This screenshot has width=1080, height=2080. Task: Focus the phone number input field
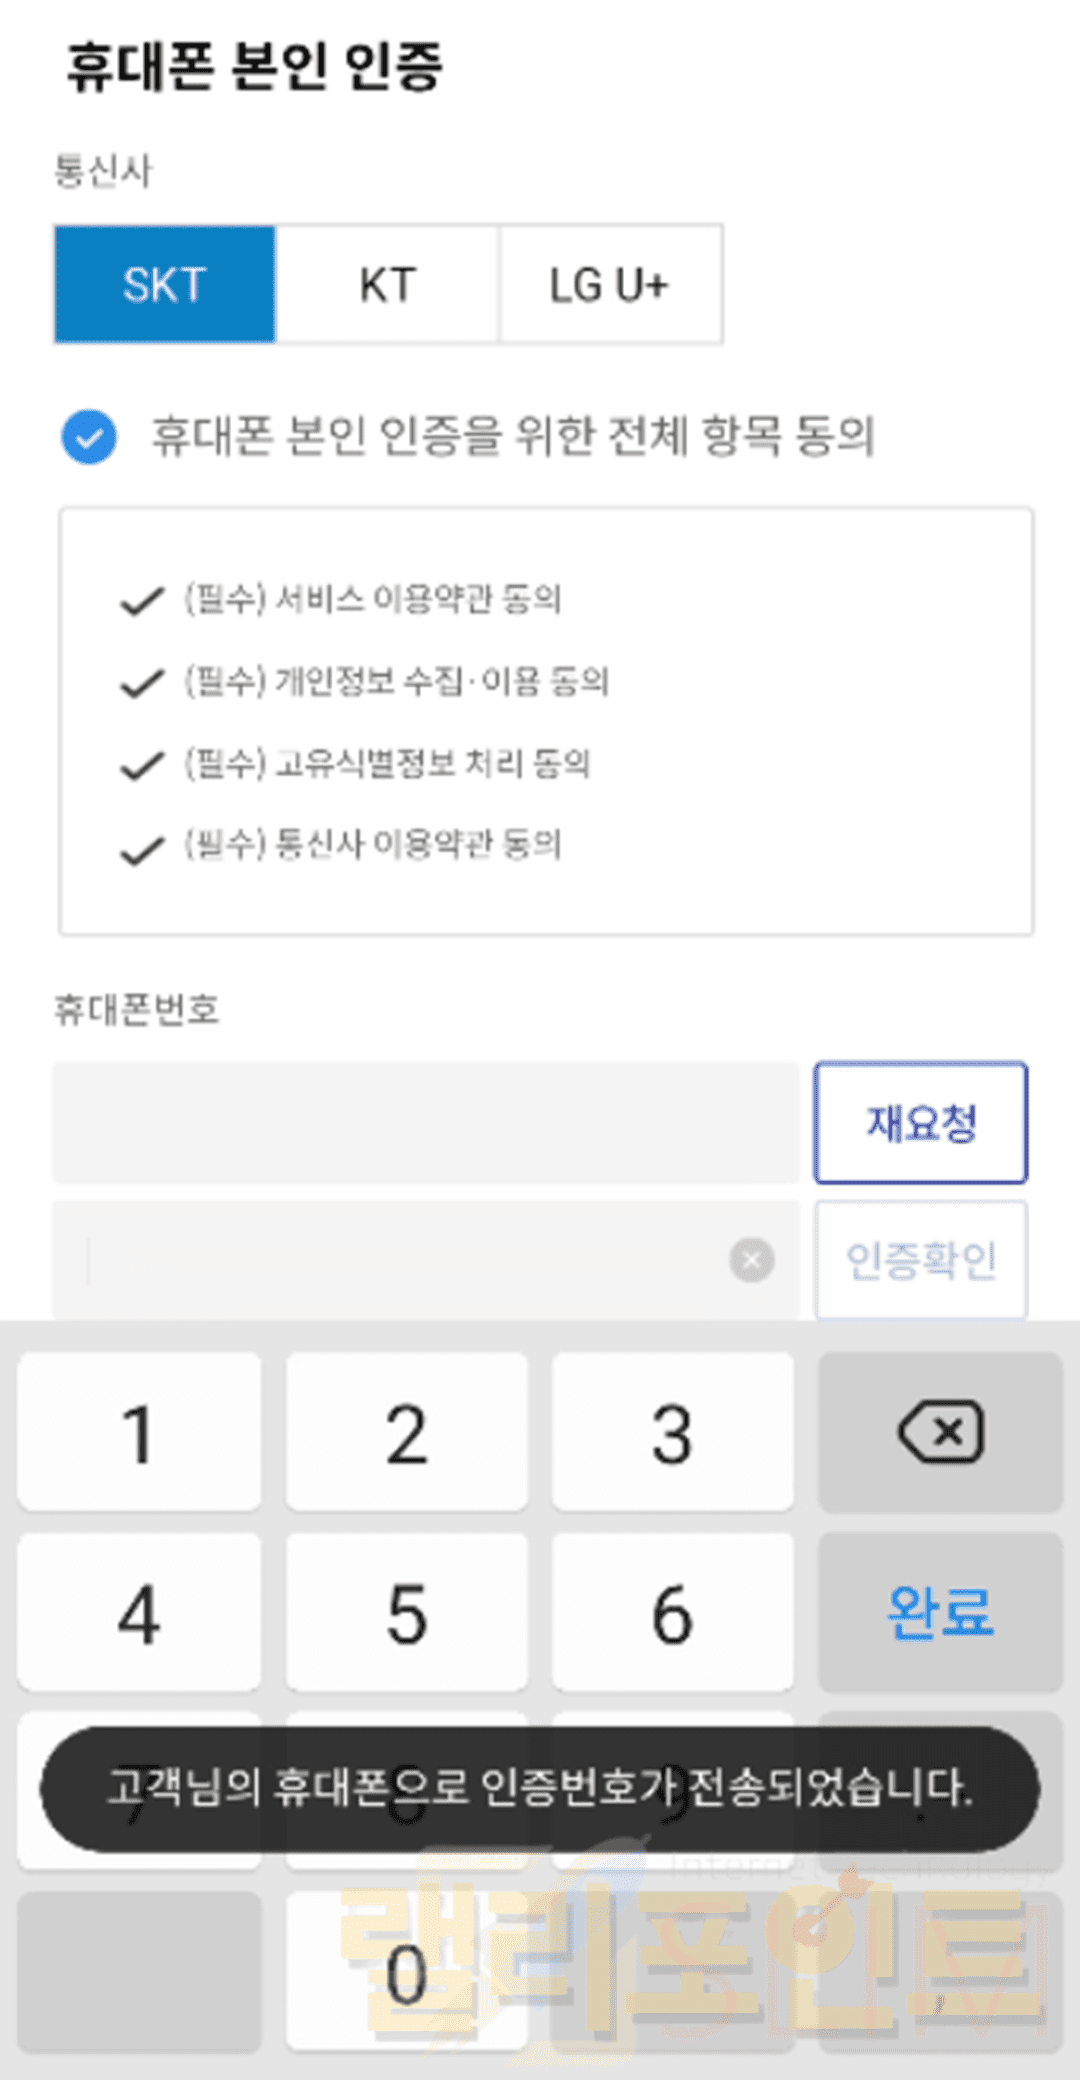425,1123
